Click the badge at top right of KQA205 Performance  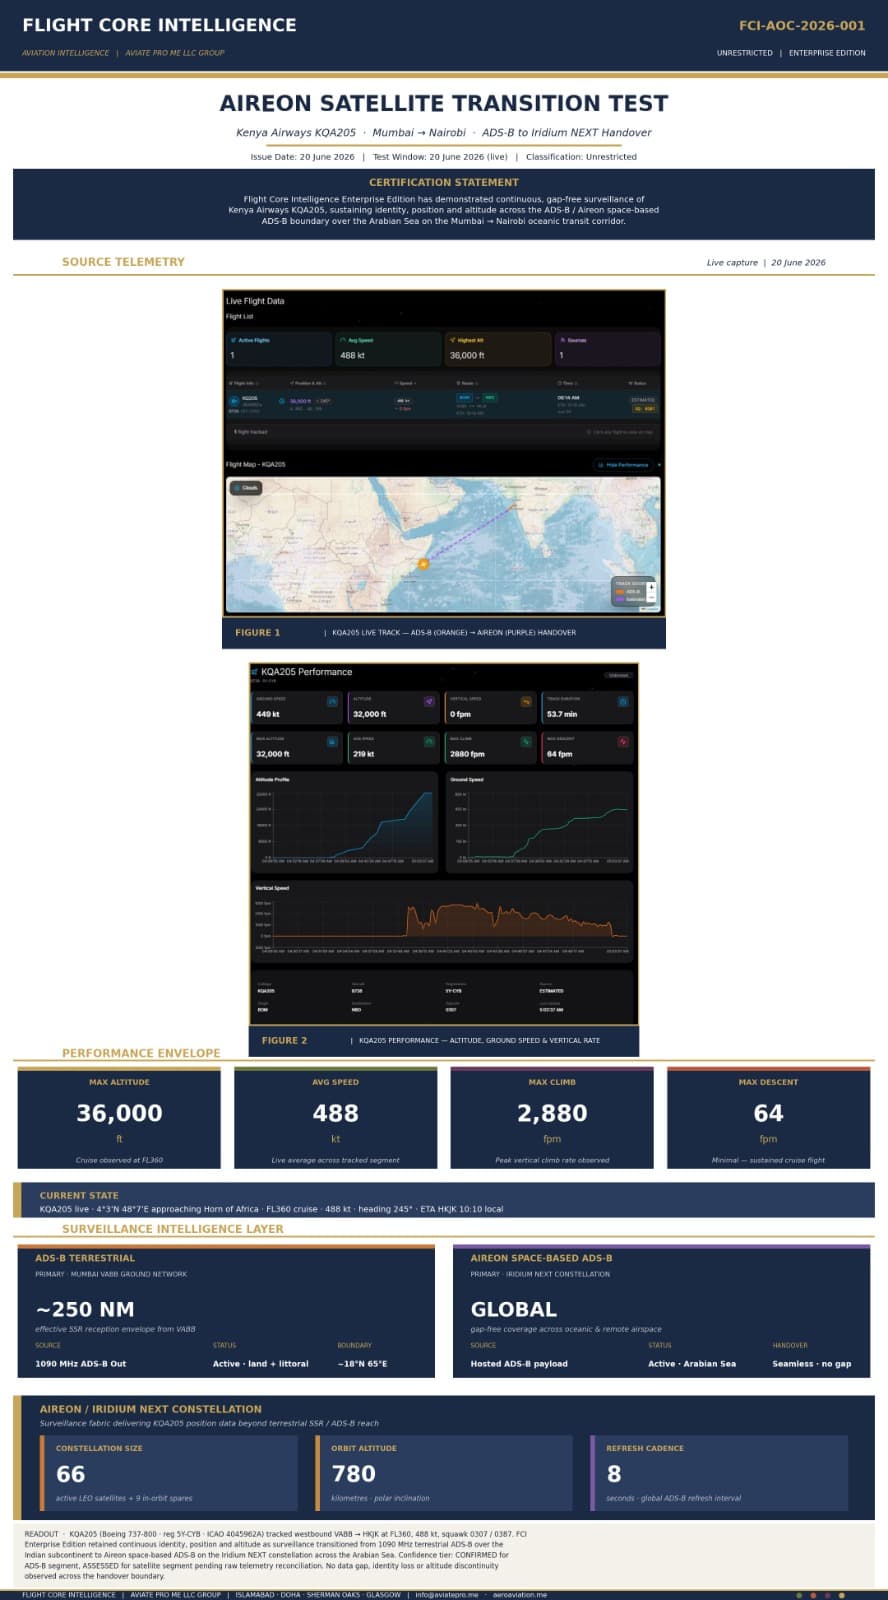[x=618, y=675]
